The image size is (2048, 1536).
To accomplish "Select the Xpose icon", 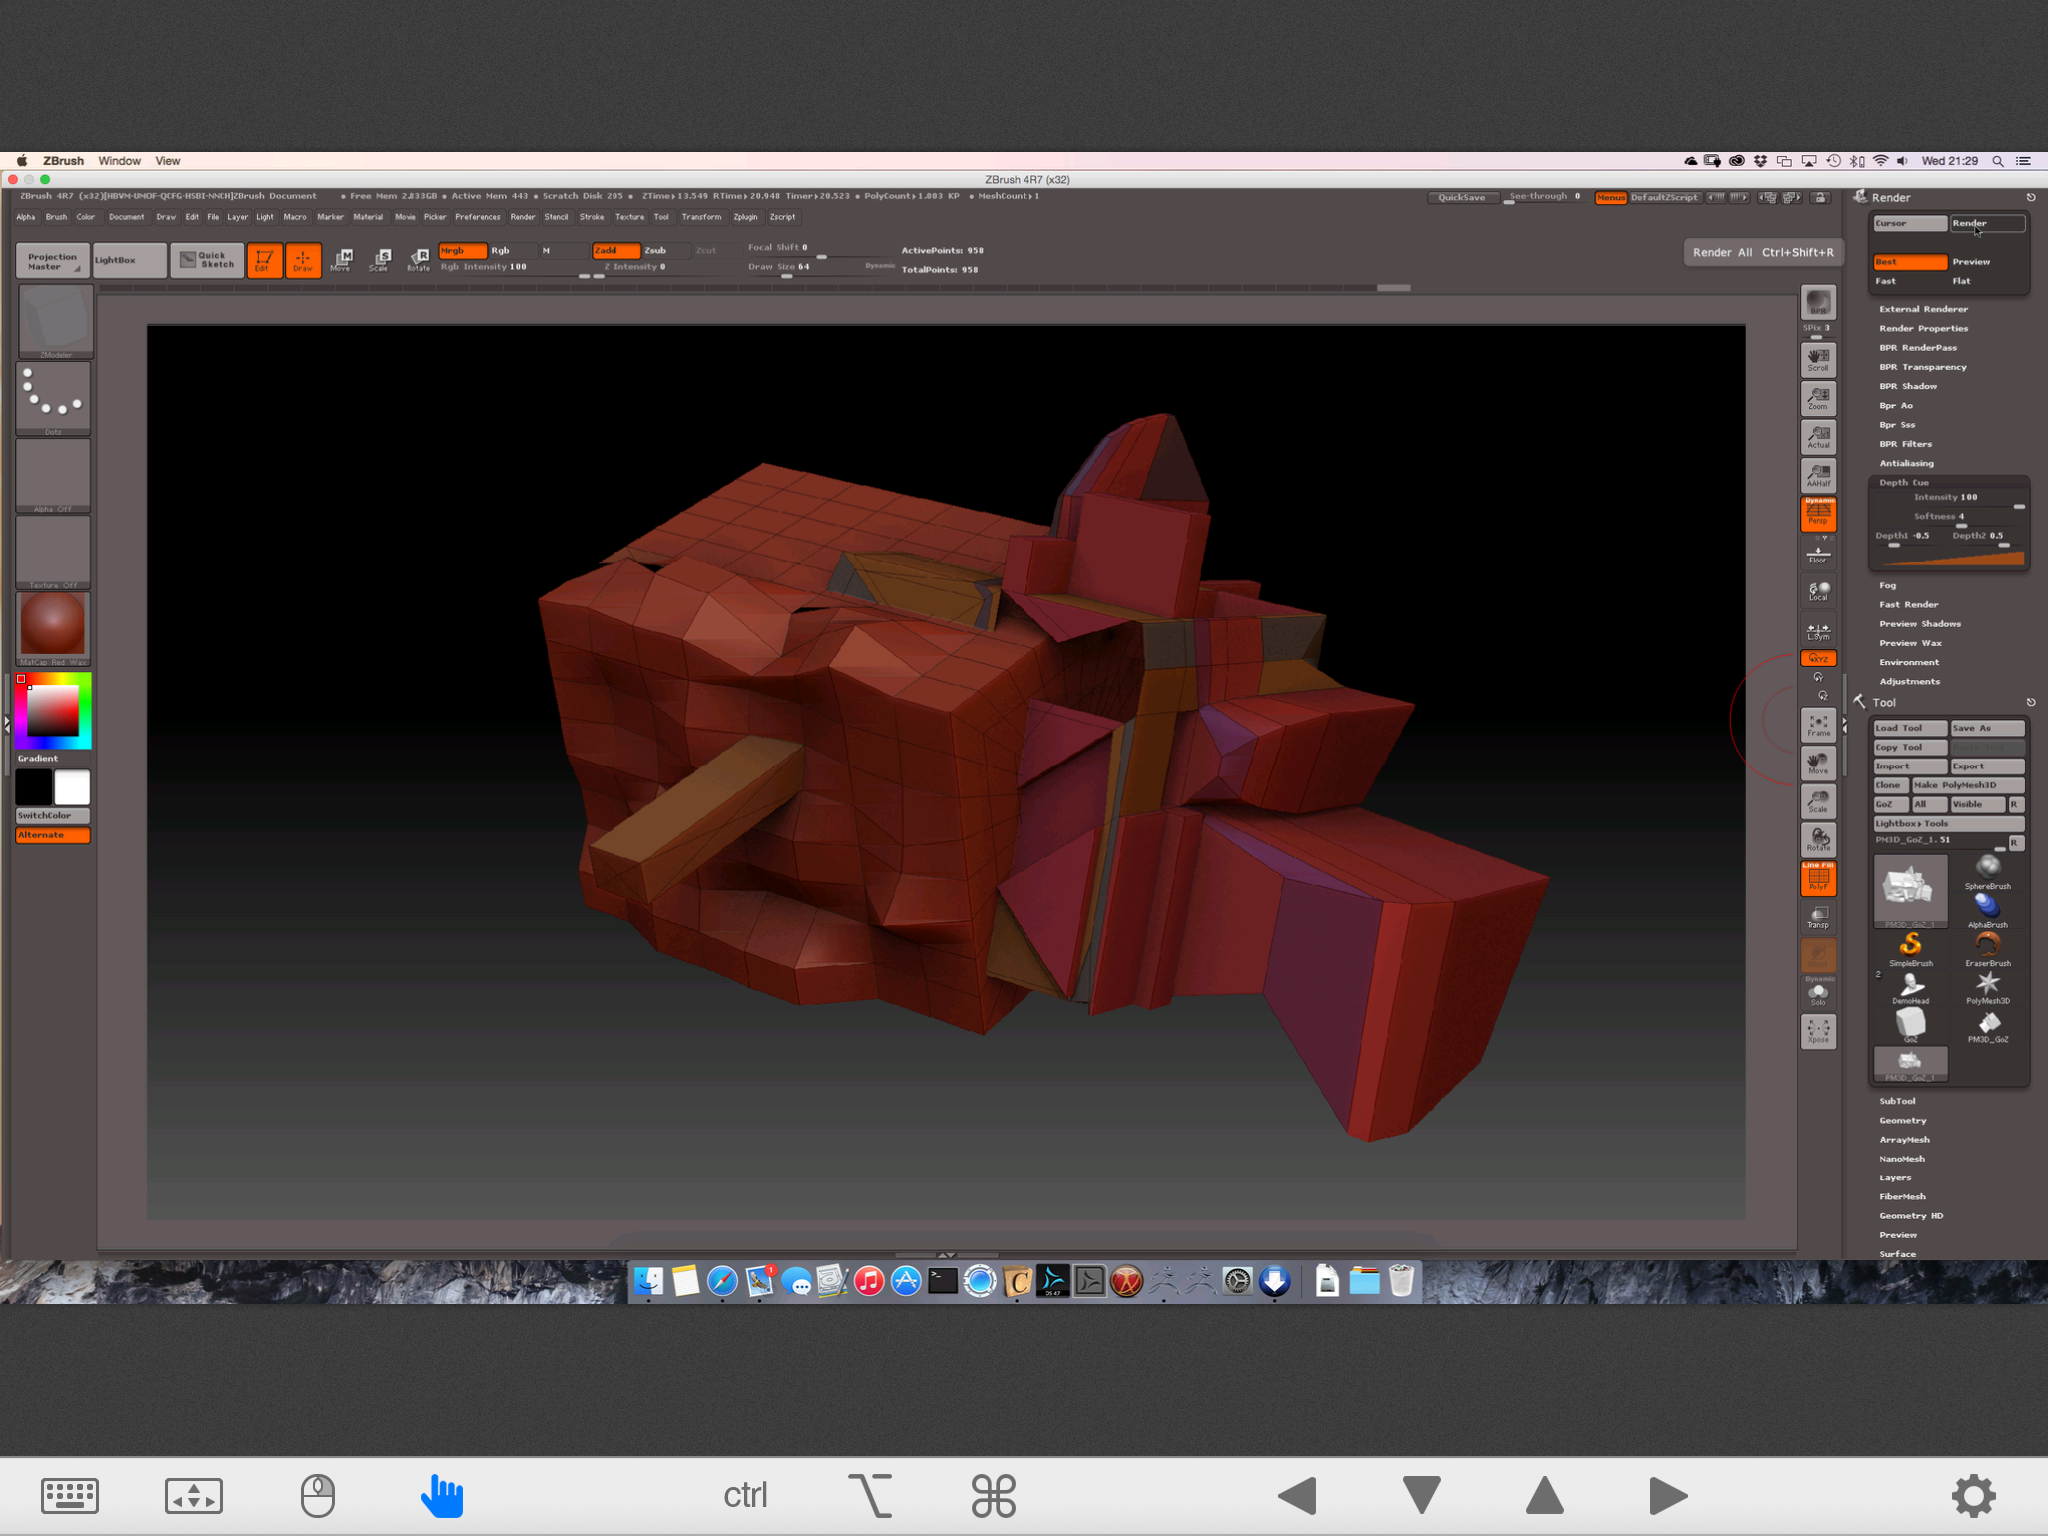I will click(1818, 1031).
